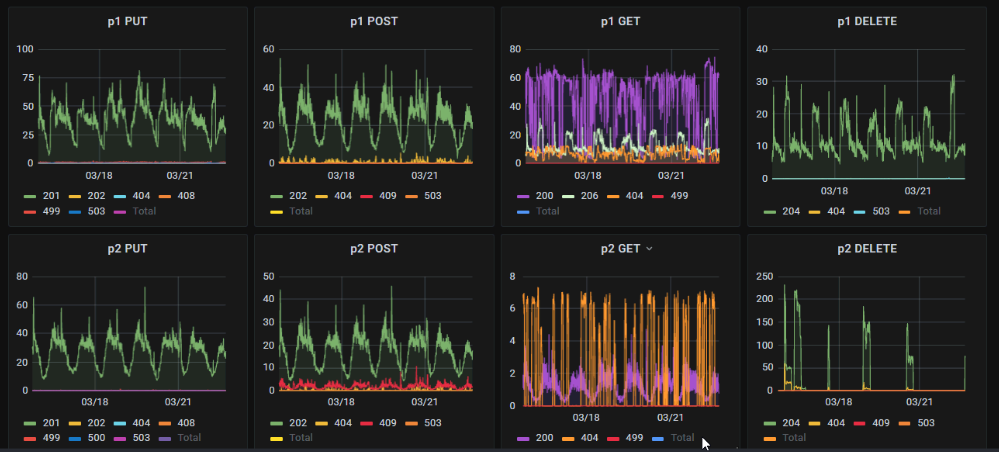Show the Total series in p2 GET legend
This screenshot has height=452, width=999.
click(x=673, y=437)
